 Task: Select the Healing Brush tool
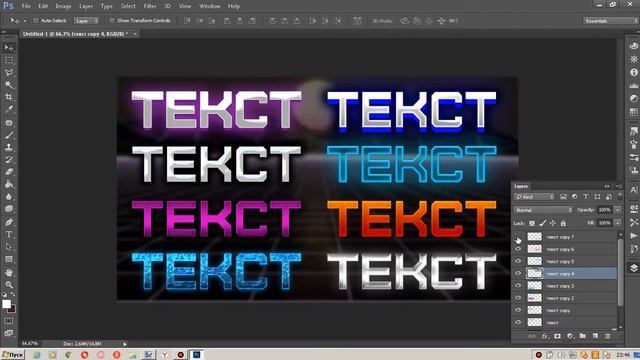click(x=9, y=123)
